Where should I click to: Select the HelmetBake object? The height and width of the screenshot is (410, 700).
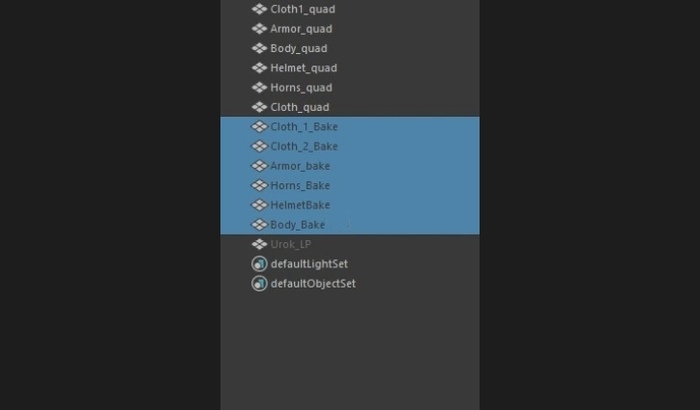click(350, 205)
